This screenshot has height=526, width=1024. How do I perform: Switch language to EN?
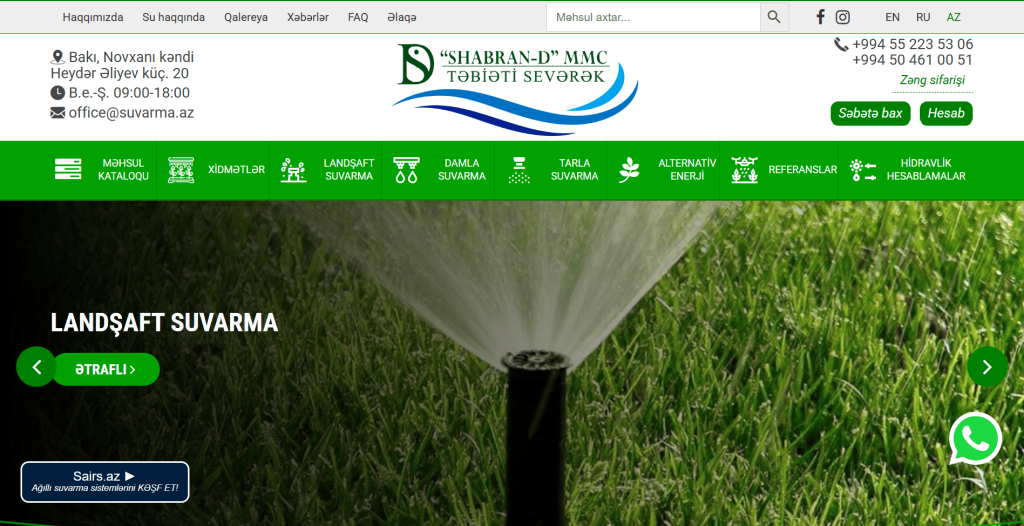pos(892,17)
